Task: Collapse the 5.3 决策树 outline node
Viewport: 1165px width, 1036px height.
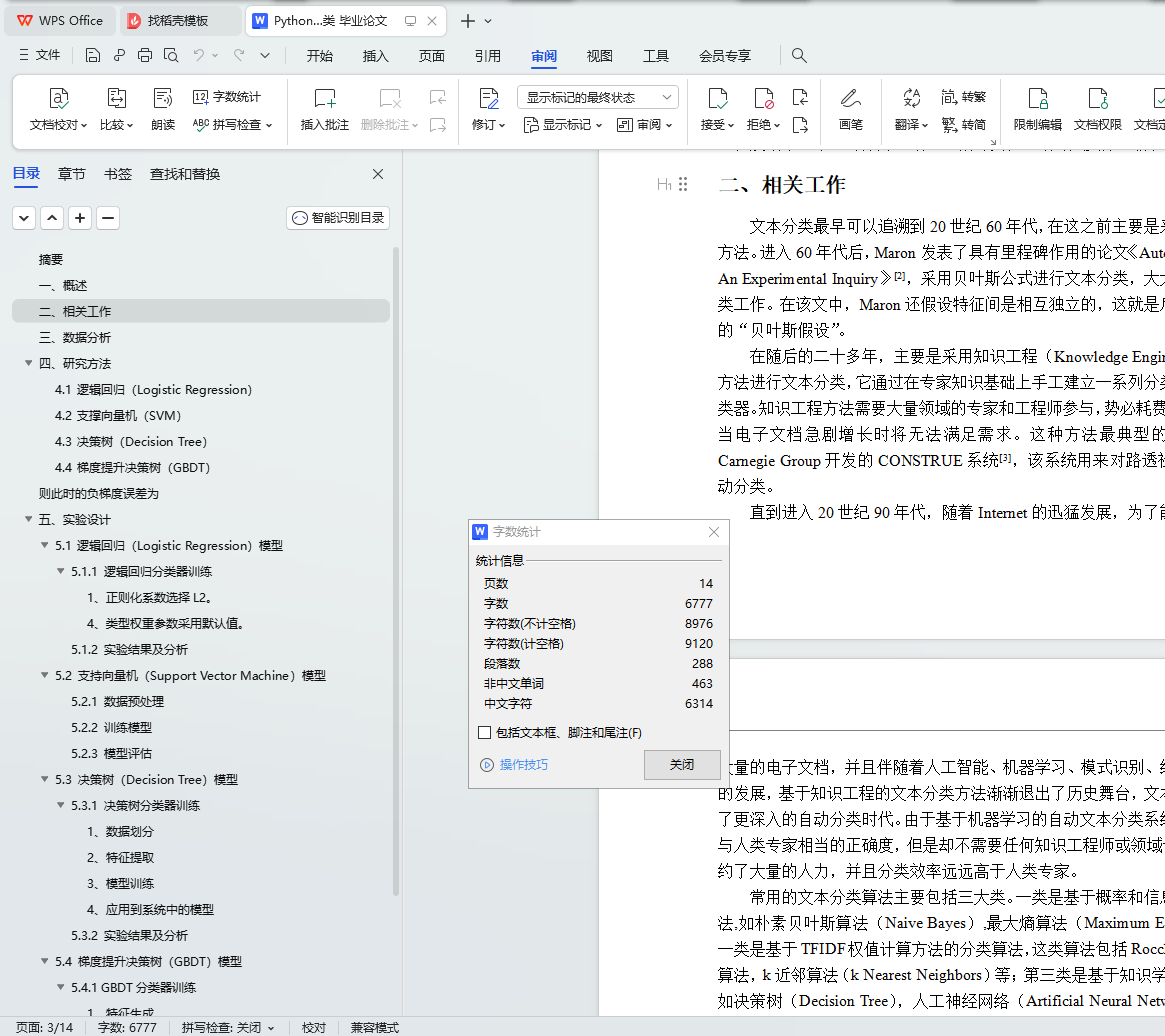Action: click(45, 780)
